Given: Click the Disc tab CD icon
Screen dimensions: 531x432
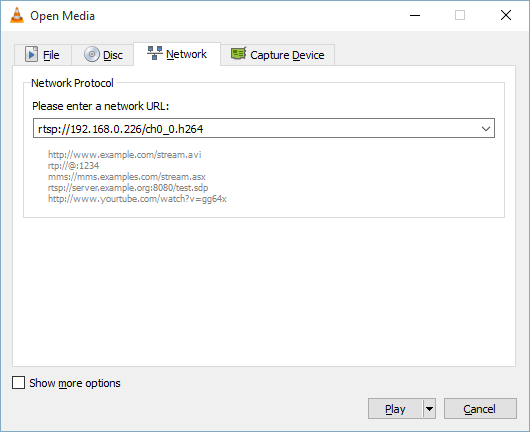Looking at the screenshot, I should (x=91, y=54).
